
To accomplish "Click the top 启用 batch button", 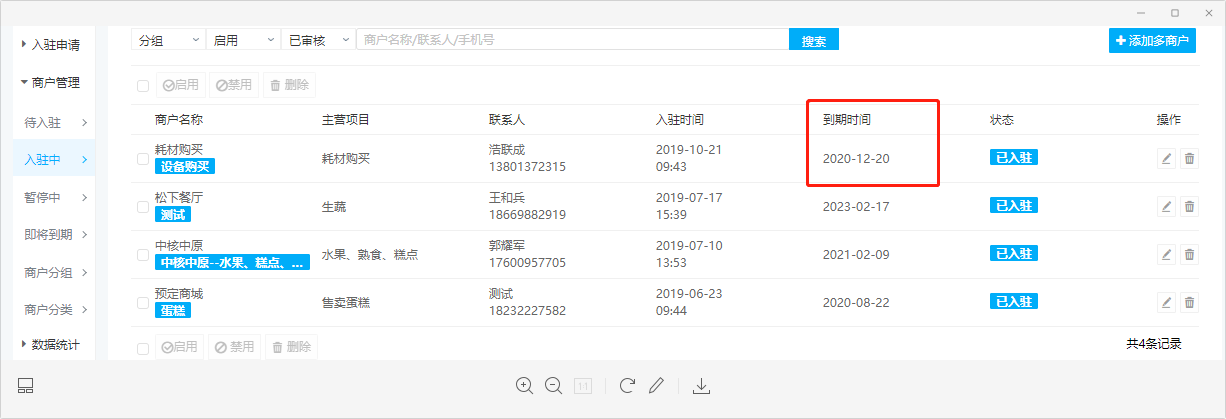I will click(x=180, y=85).
